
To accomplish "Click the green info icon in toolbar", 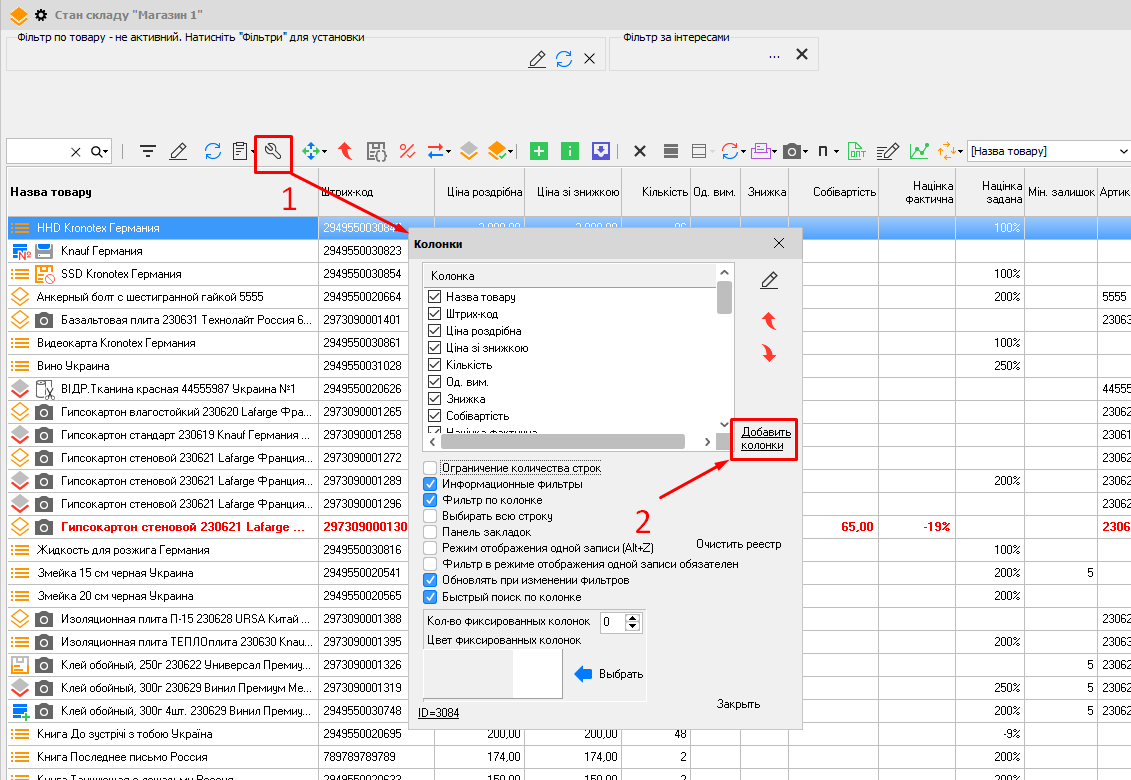I will click(570, 151).
